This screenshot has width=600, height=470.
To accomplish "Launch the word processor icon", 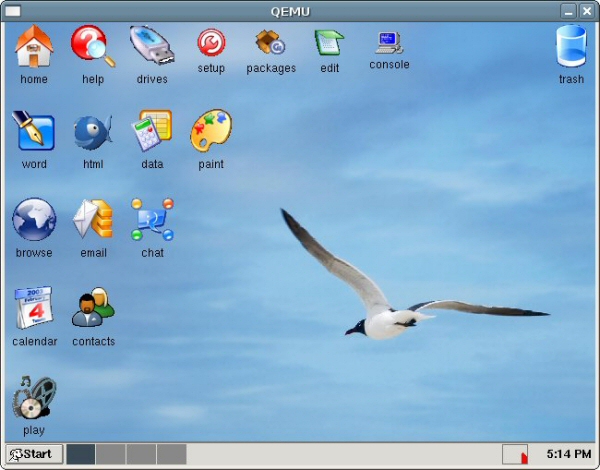I will (x=33, y=132).
